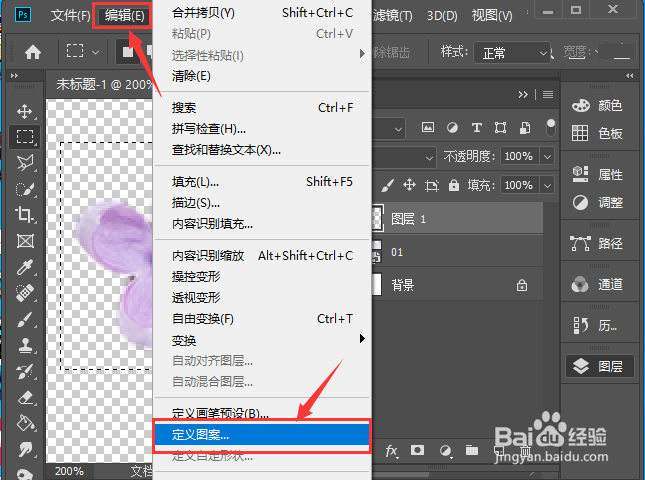Viewport: 645px width, 480px height.
Task: Open the 编辑(E) menu
Action: click(x=124, y=16)
